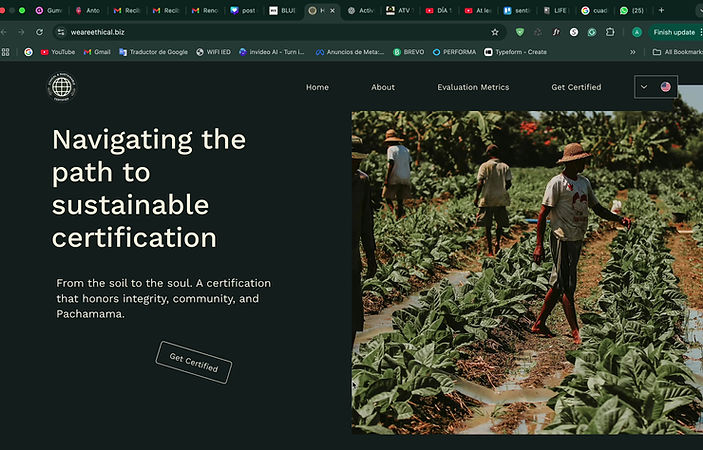Open the green circular arrows extension
Image resolution: width=703 pixels, height=450 pixels.
click(x=592, y=32)
